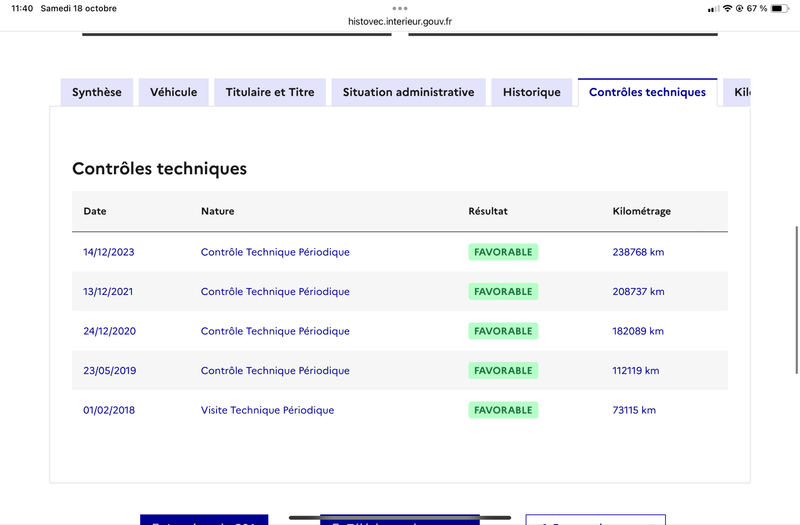Tap the battery icon in status bar
The image size is (800, 525).
click(x=781, y=9)
